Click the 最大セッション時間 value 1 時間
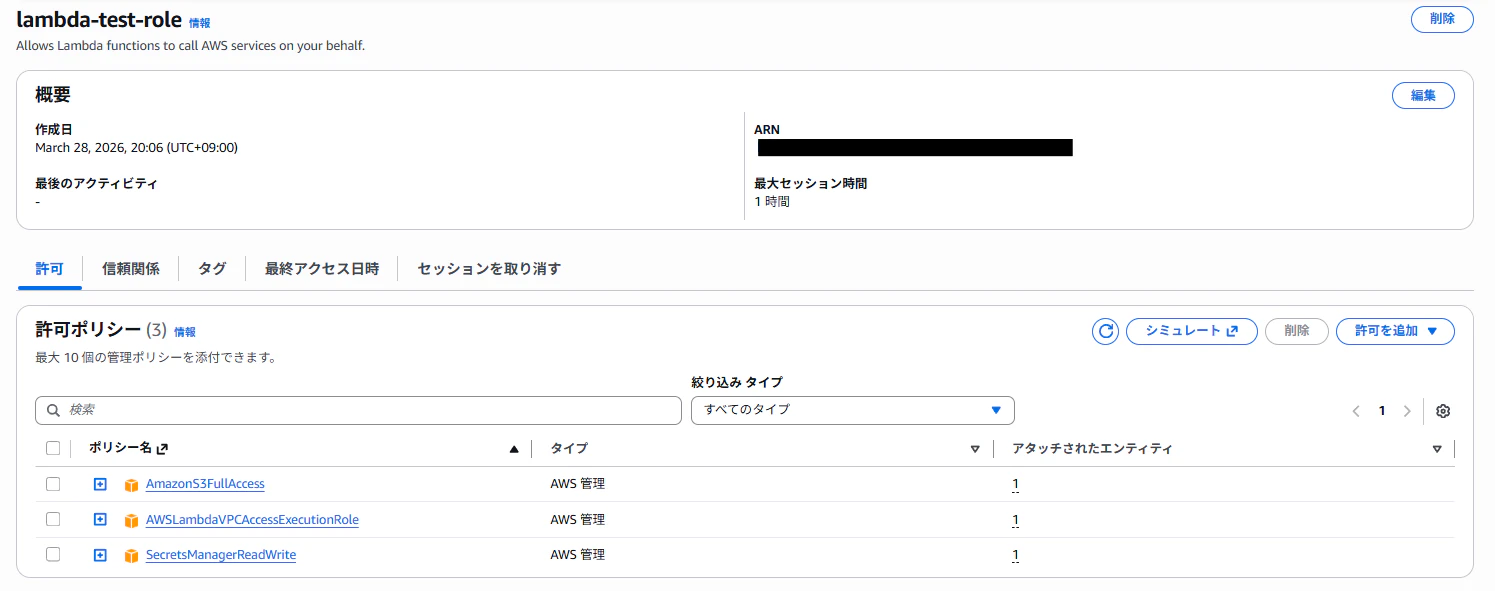Image resolution: width=1495 pixels, height=591 pixels. 772,202
